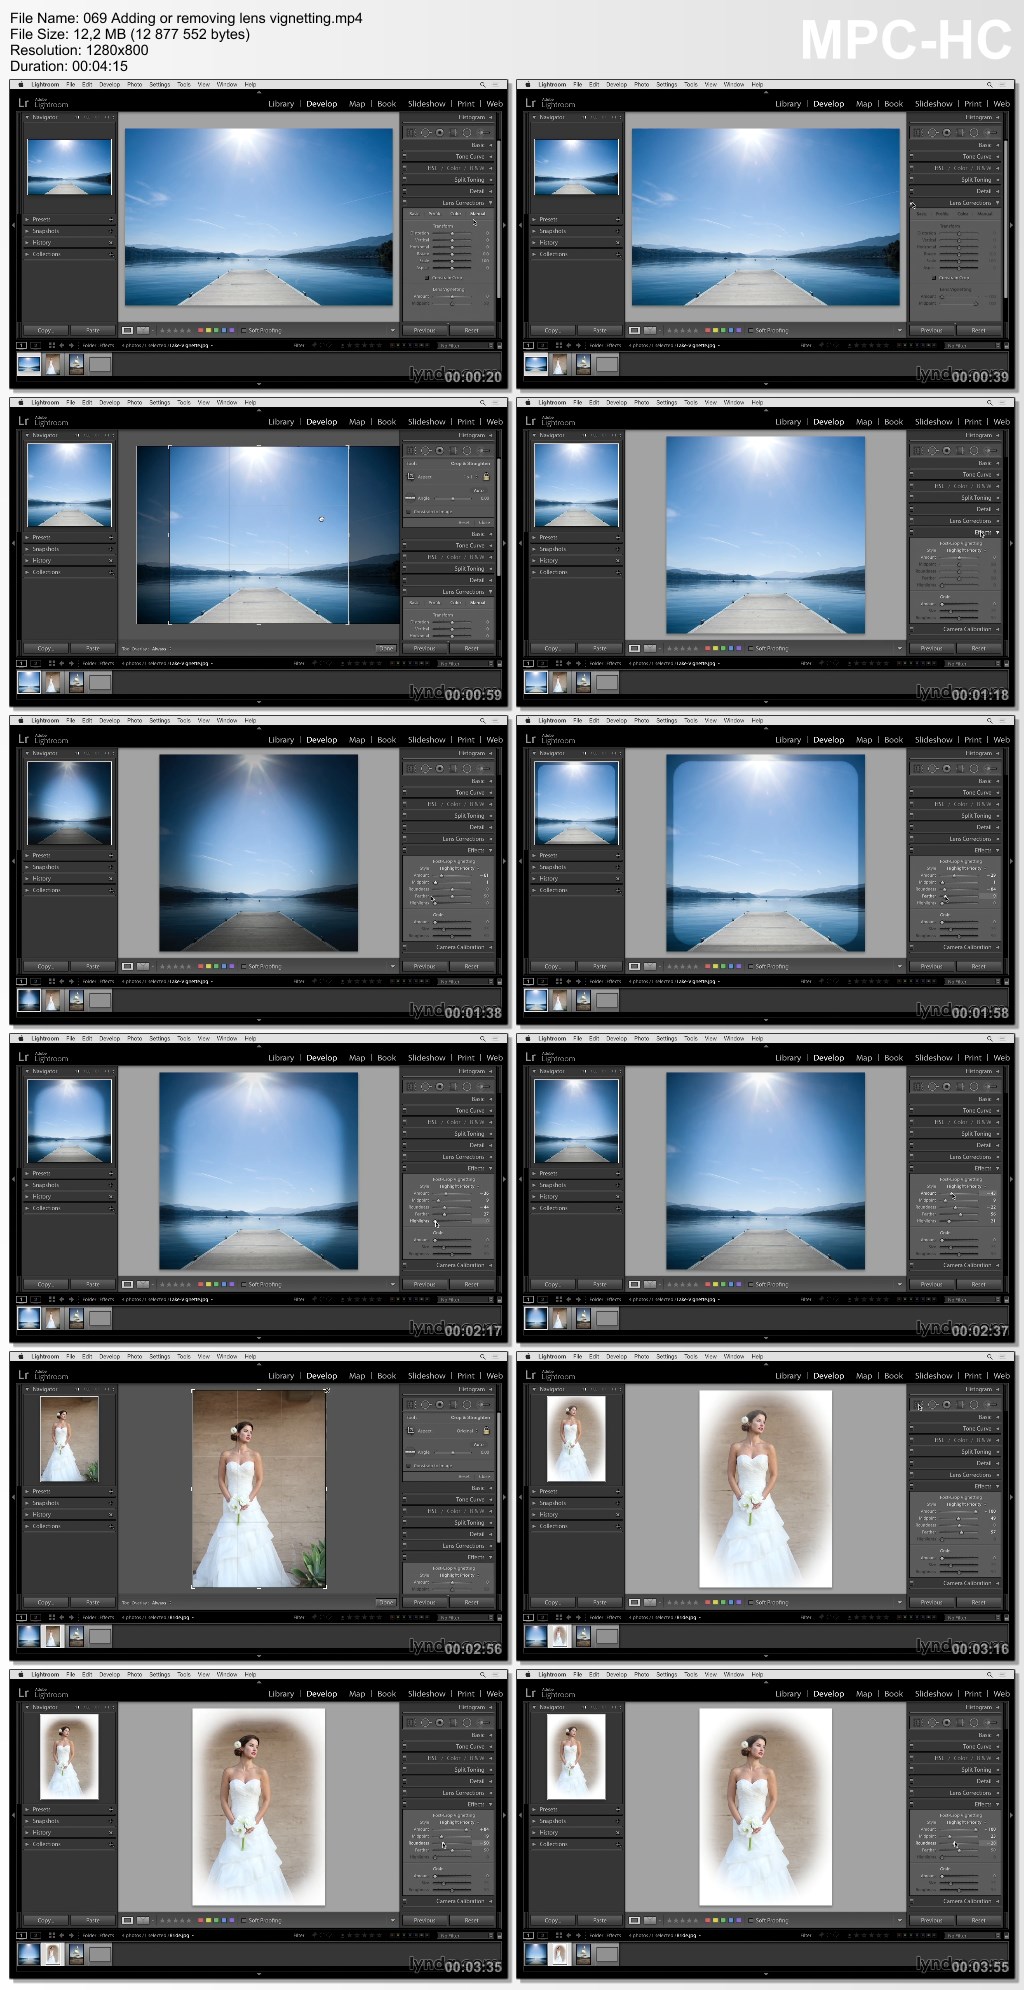Click red color label in 00:03:35 frame
Image resolution: width=1024 pixels, height=1990 pixels.
tap(201, 1920)
